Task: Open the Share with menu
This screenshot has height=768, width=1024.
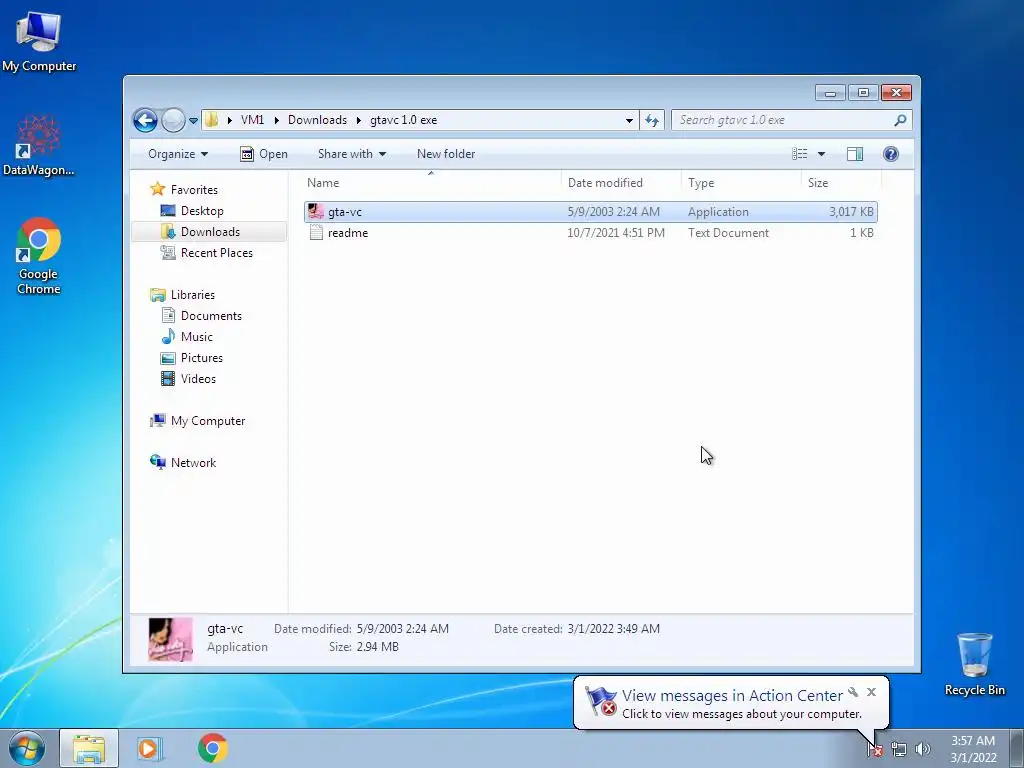Action: [351, 154]
